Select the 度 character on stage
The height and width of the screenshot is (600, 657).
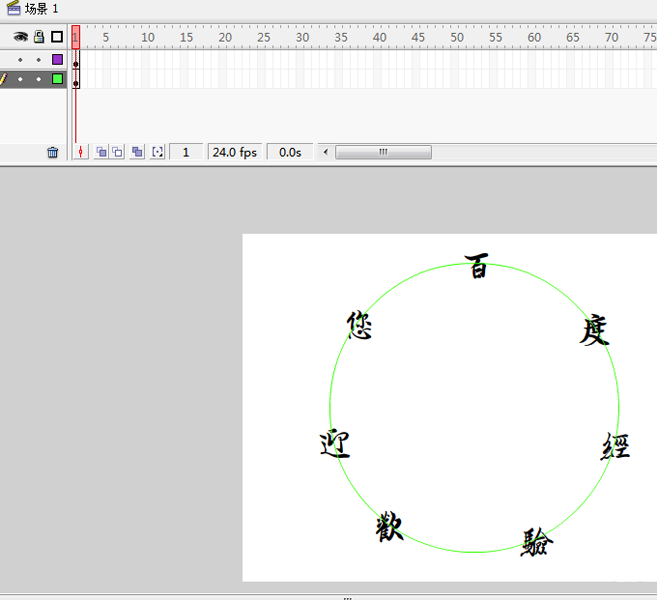594,331
